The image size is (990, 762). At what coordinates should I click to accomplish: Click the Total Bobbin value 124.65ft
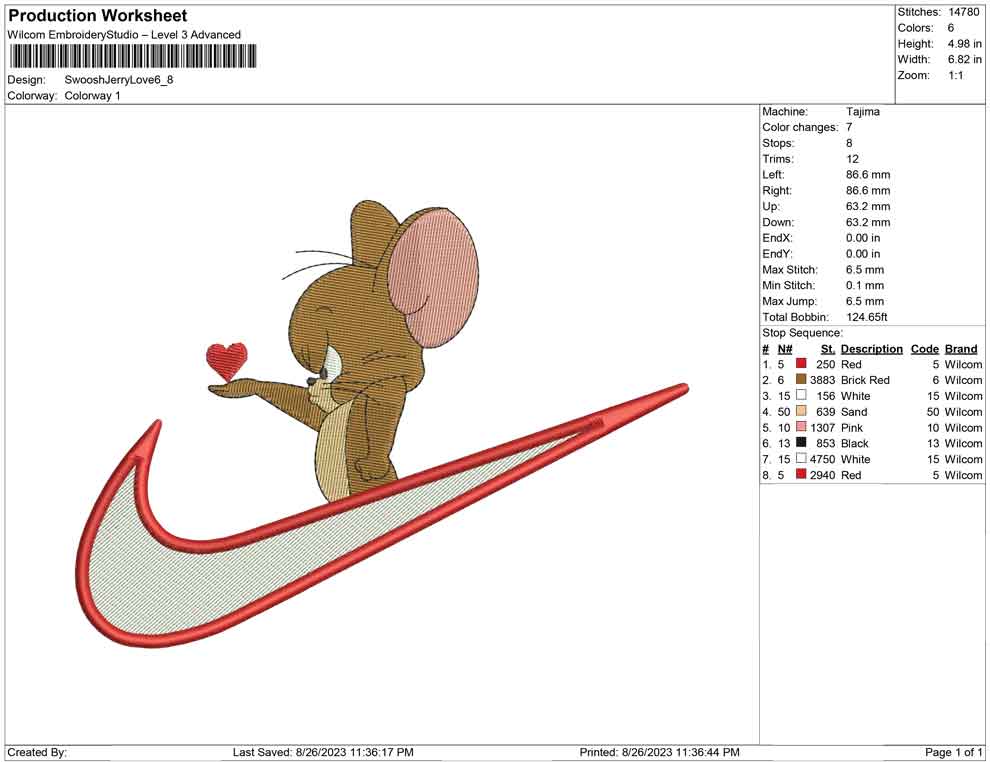(866, 317)
